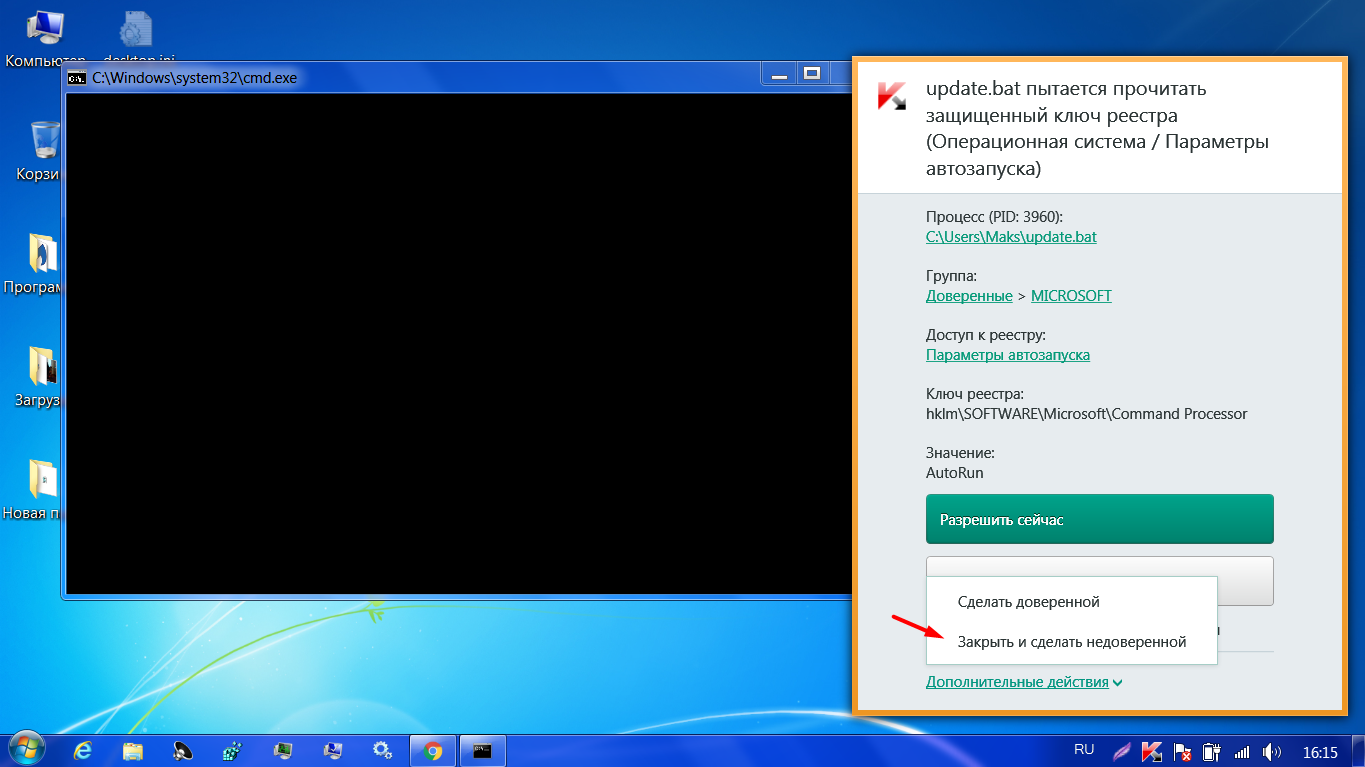Image resolution: width=1365 pixels, height=767 pixels.
Task: Select the Загрузки folder on desktop
Action: (42, 377)
